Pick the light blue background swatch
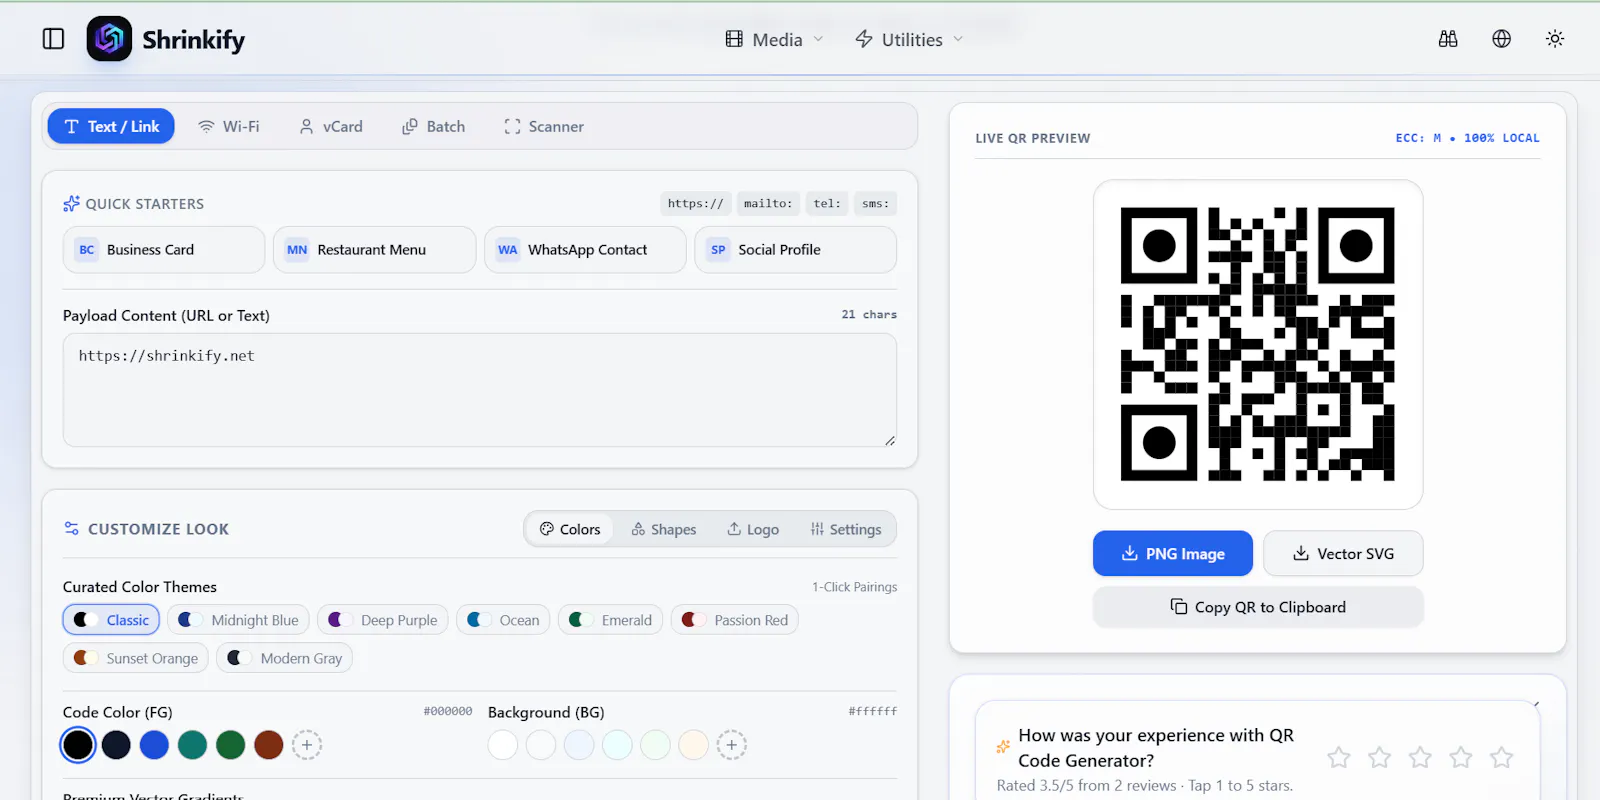Viewport: 1600px width, 800px height. 579,745
